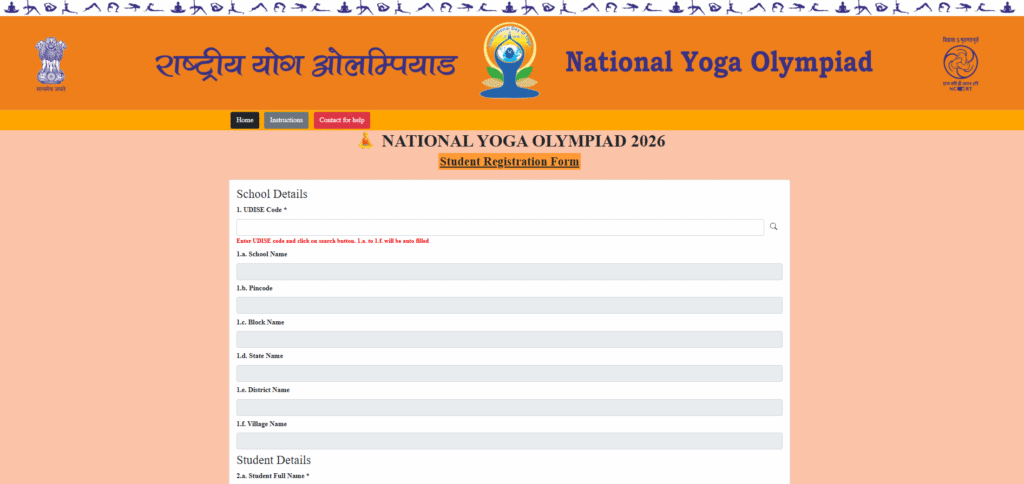Click the '1.f. Village Name' label
The width and height of the screenshot is (1024, 484).
click(x=261, y=424)
